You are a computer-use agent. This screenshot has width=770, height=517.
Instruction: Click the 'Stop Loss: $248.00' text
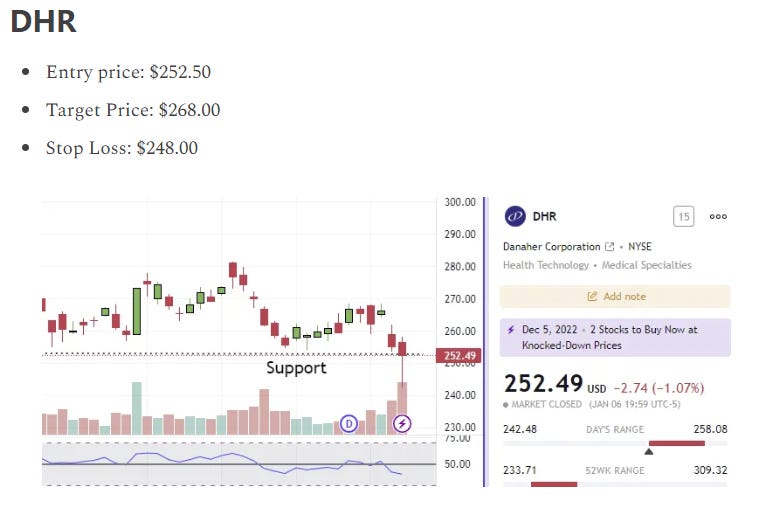point(122,148)
